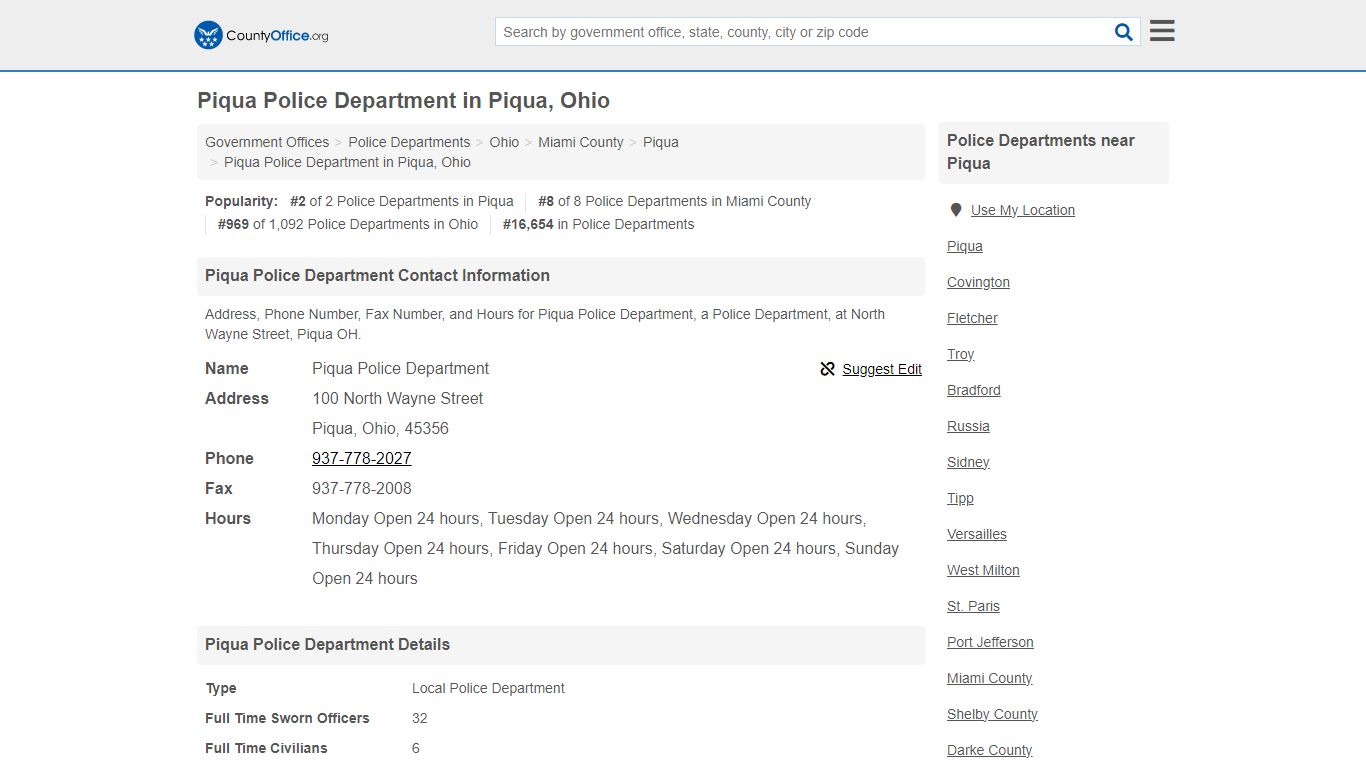1366x768 pixels.
Task: Select Piqua, Ohio, 45356 text
Action: (x=380, y=428)
